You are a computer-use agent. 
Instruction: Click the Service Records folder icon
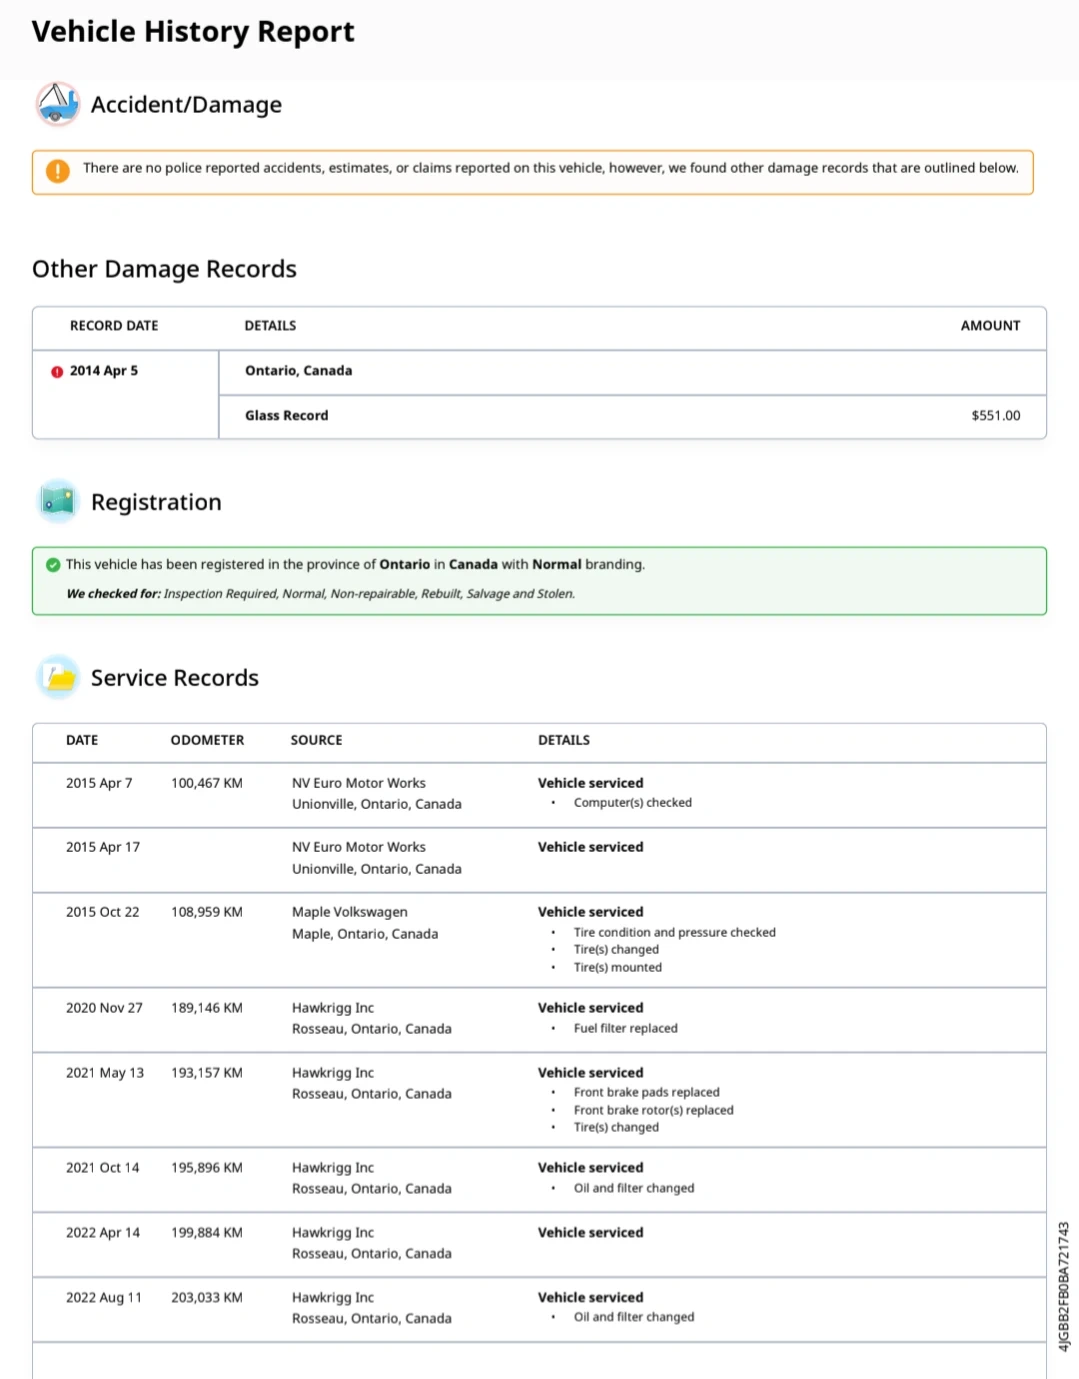point(58,678)
